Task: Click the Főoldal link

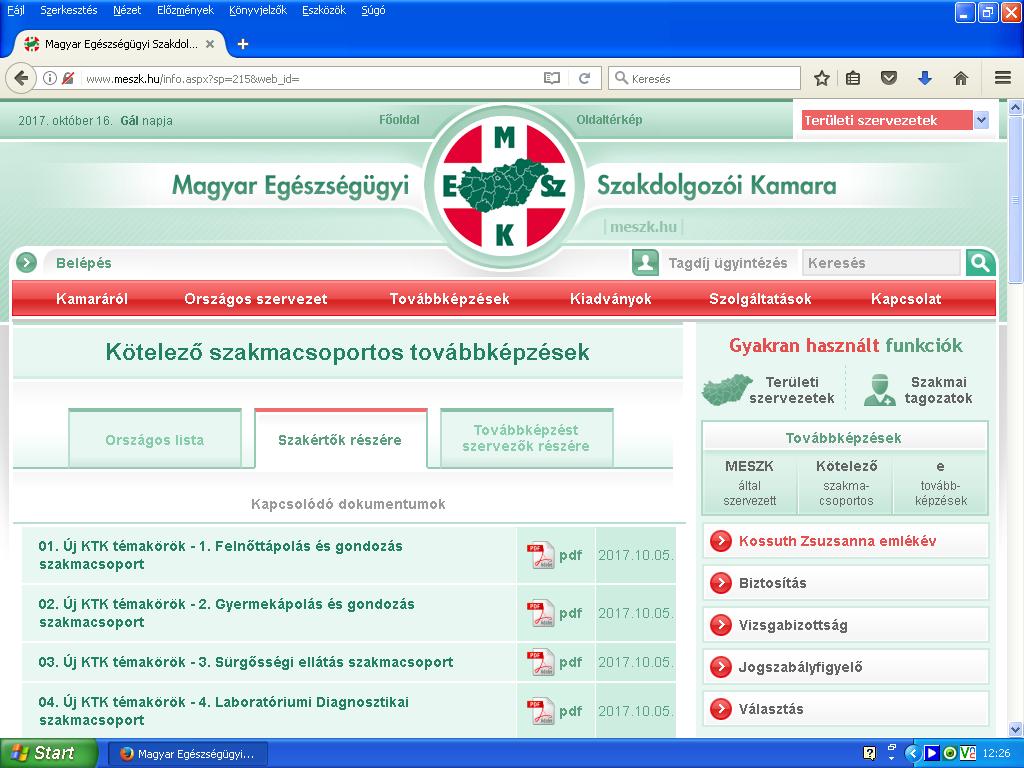Action: click(399, 120)
